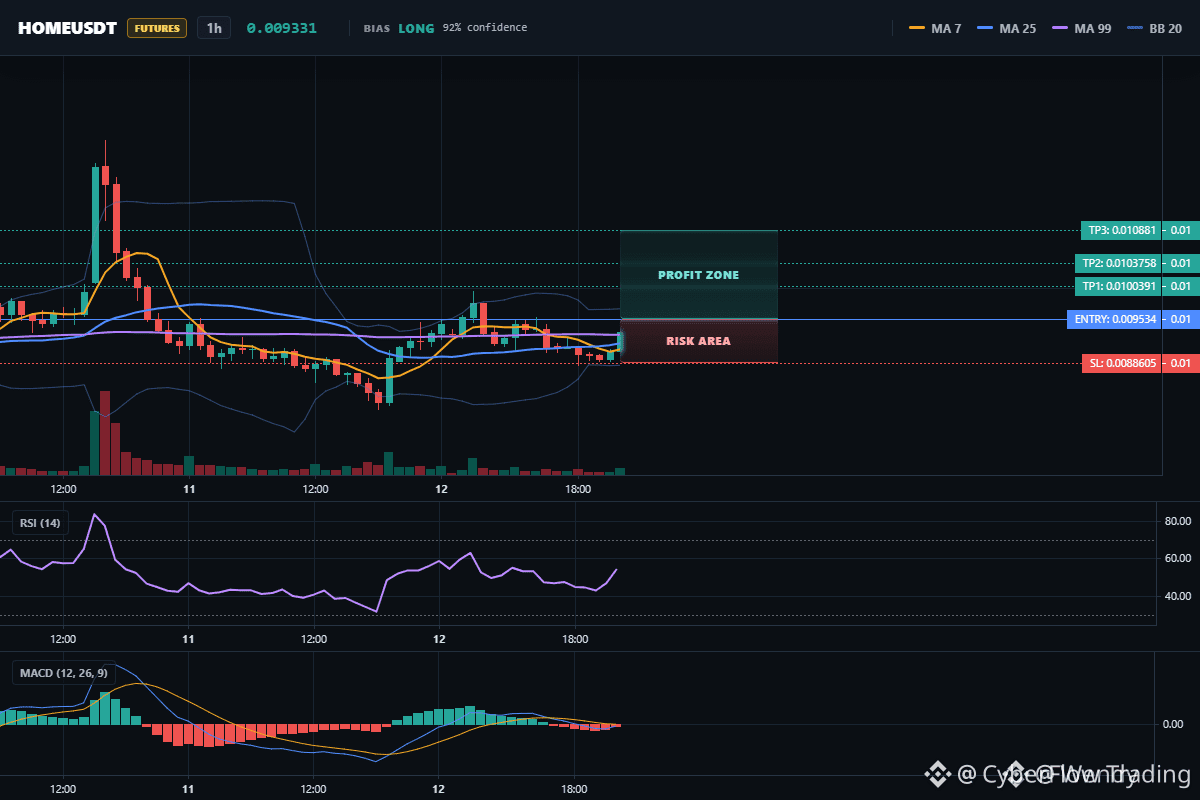Click the RSI (14) indicator label
This screenshot has height=800, width=1200.
click(x=40, y=522)
